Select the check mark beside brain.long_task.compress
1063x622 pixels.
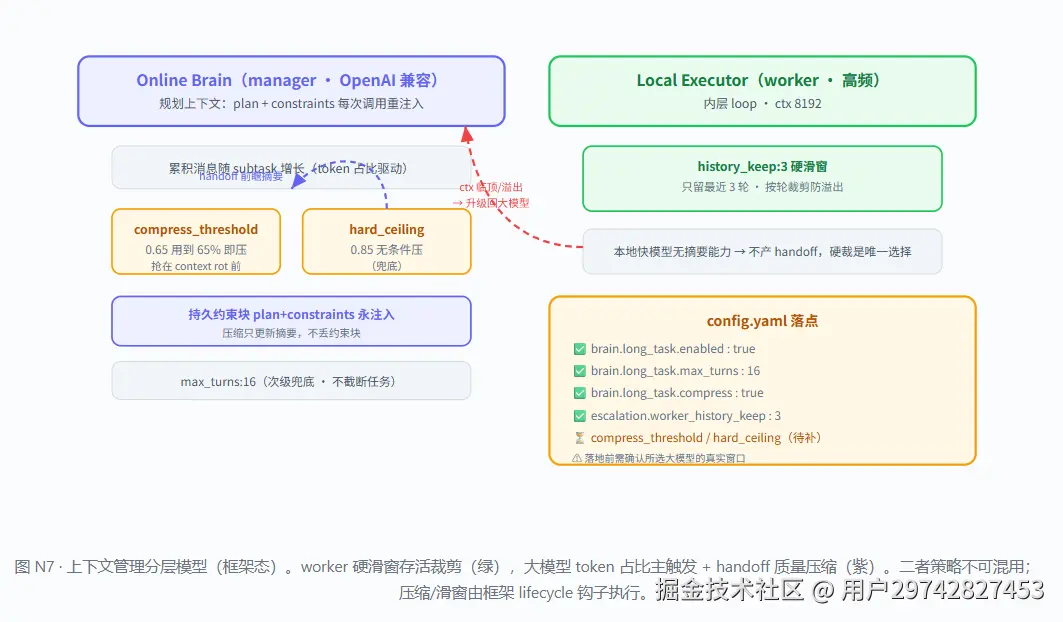coord(580,393)
